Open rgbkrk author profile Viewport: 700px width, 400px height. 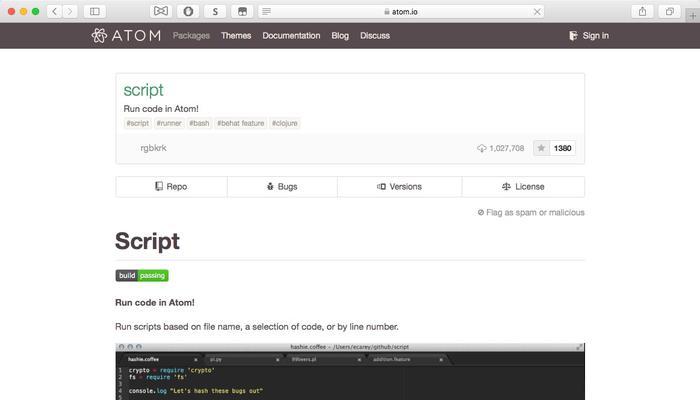click(x=153, y=148)
